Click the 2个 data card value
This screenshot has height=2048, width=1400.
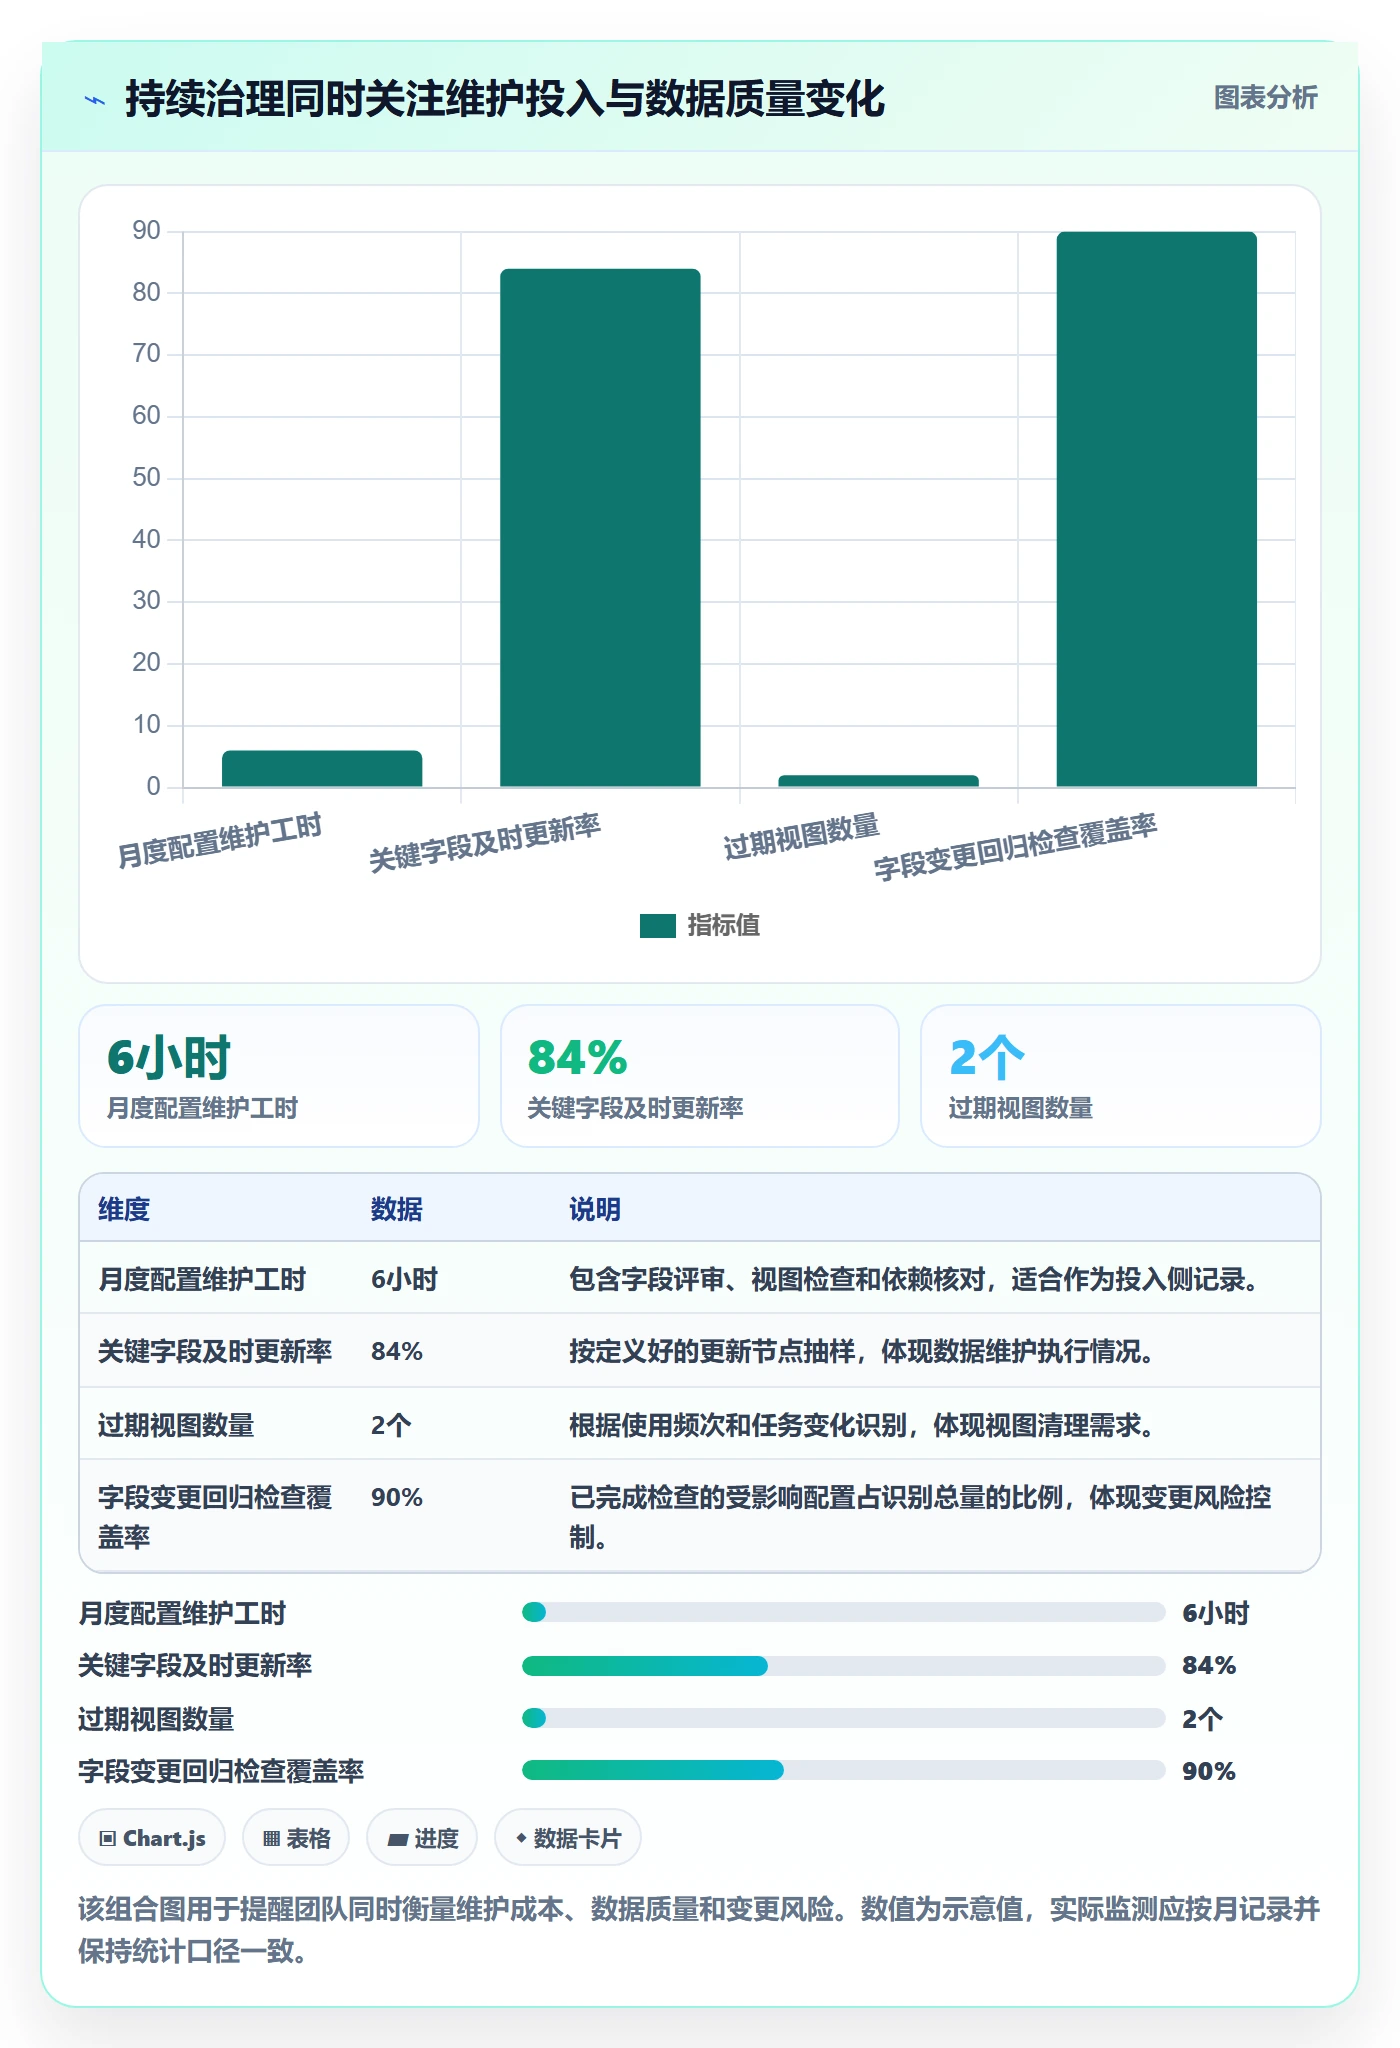tap(987, 1058)
